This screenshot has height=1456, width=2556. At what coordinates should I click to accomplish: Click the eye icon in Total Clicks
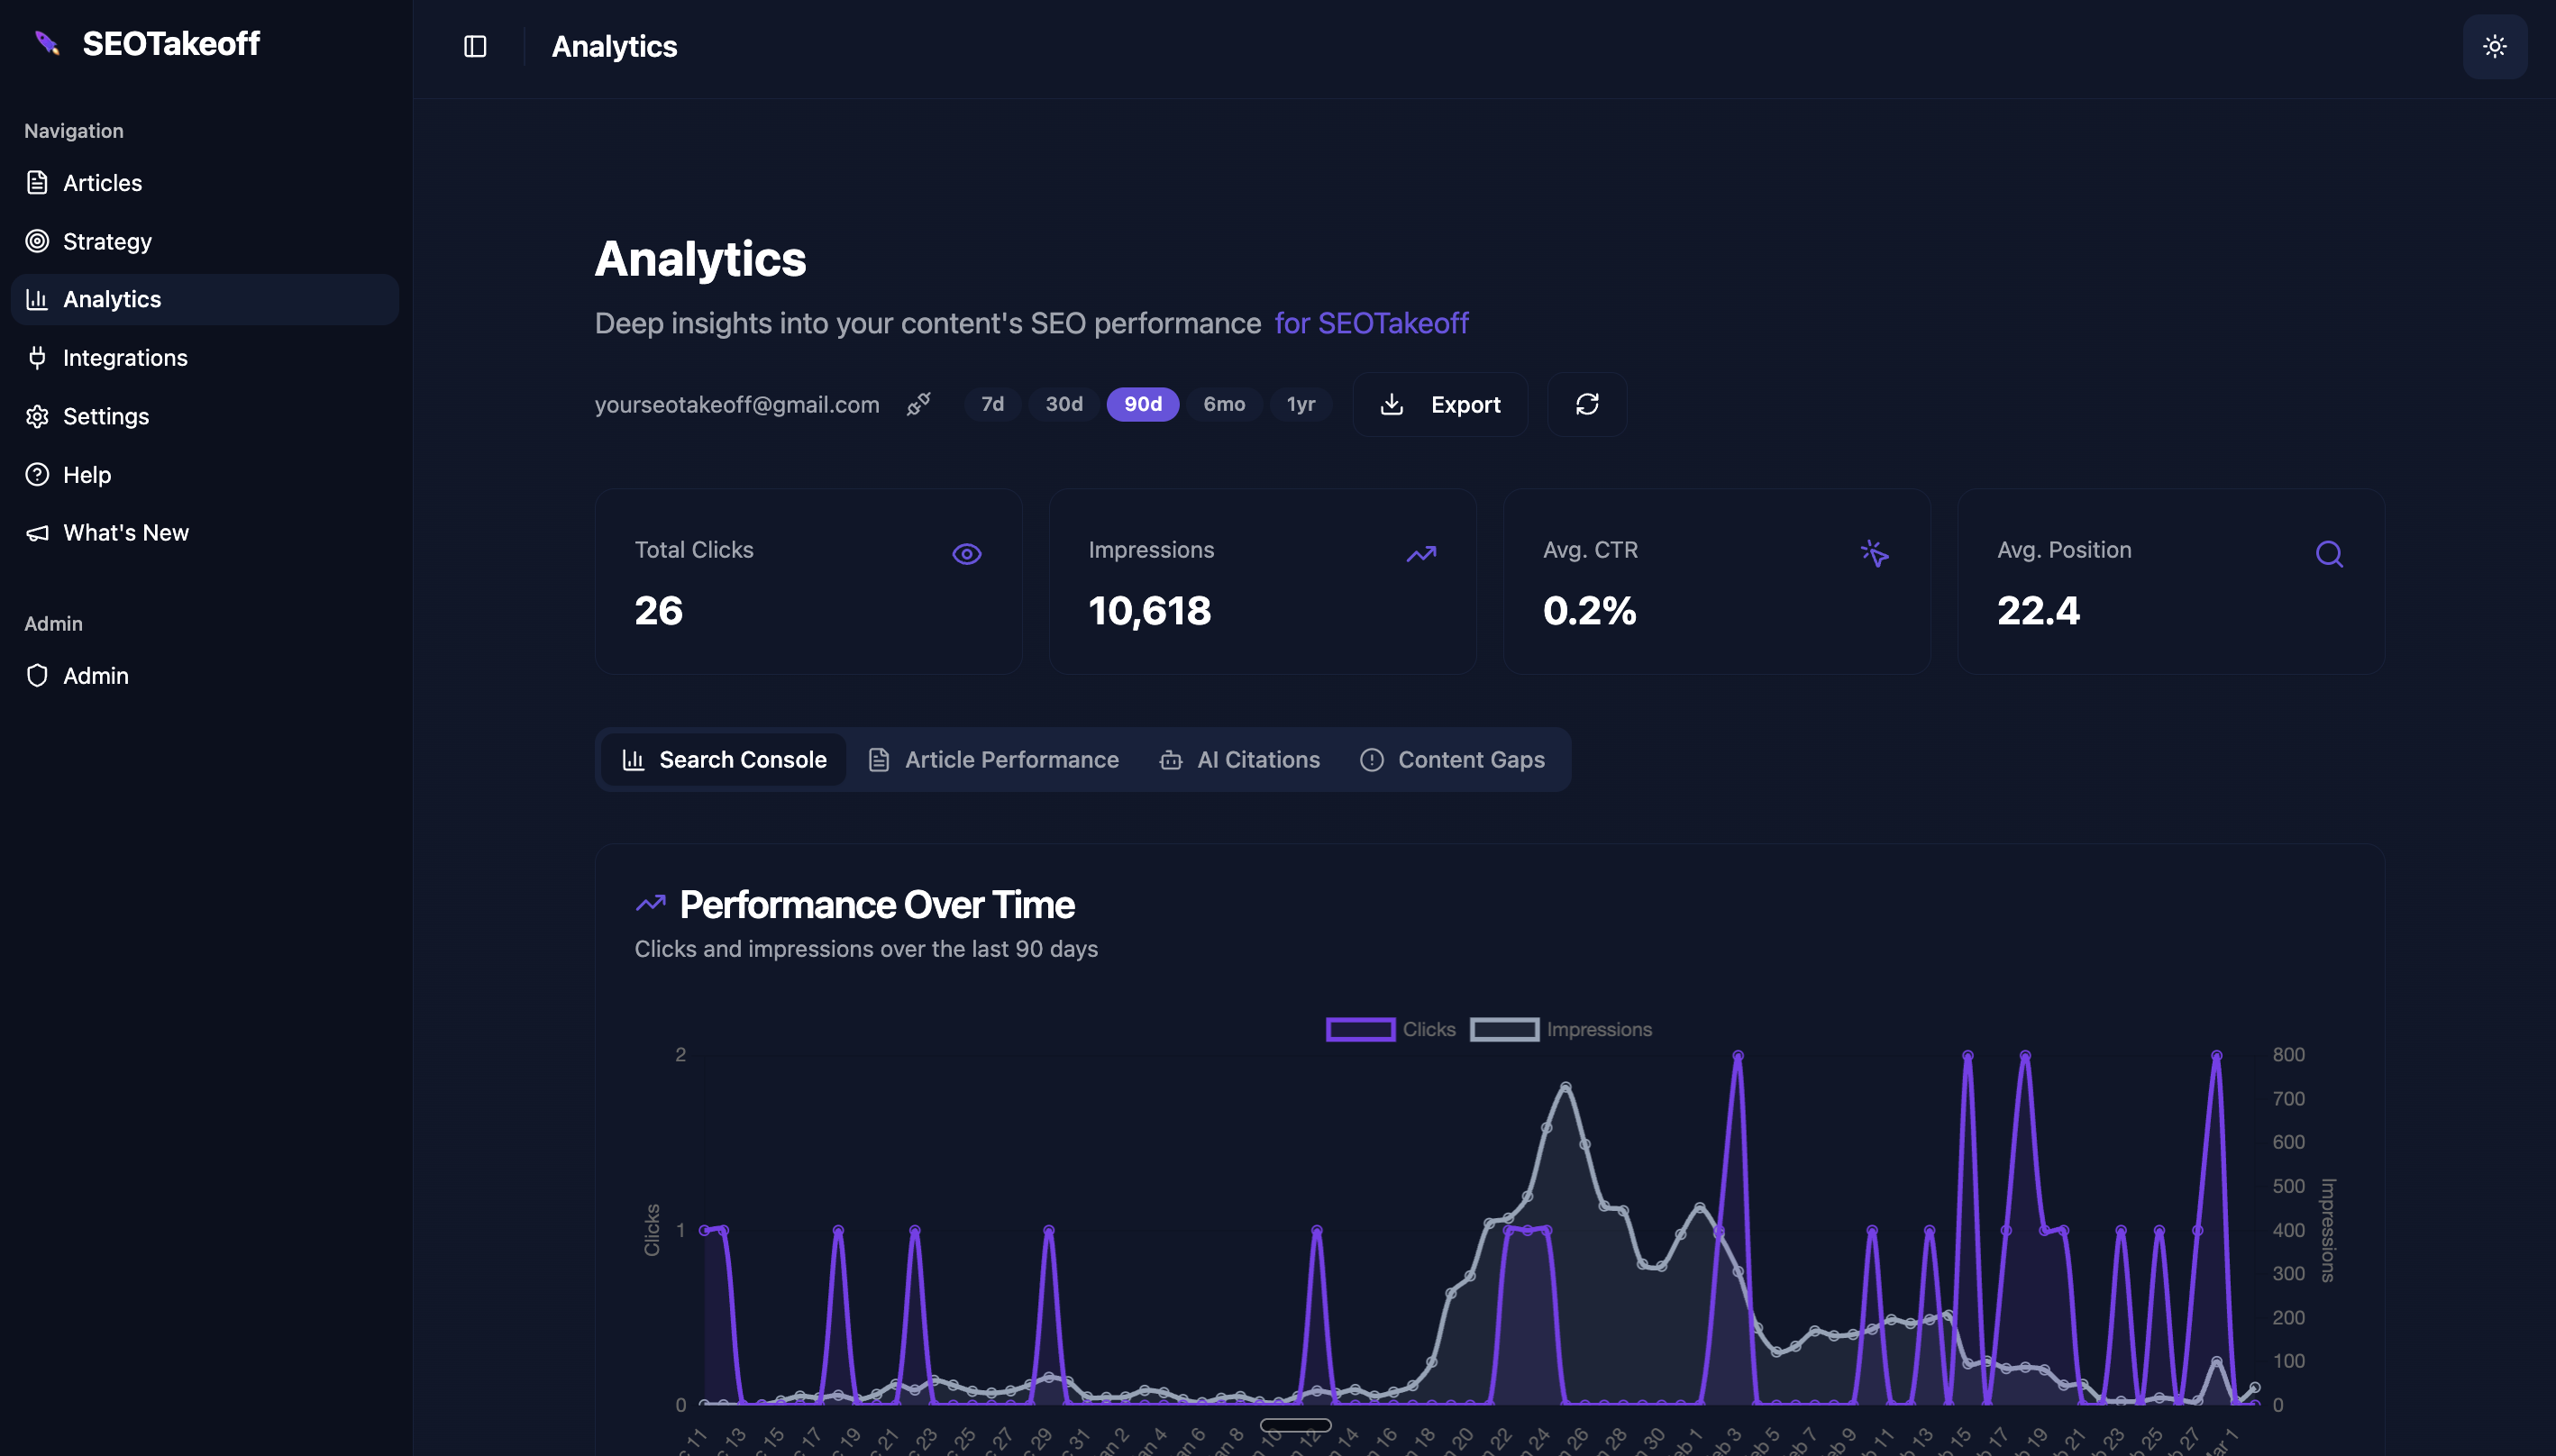click(966, 553)
